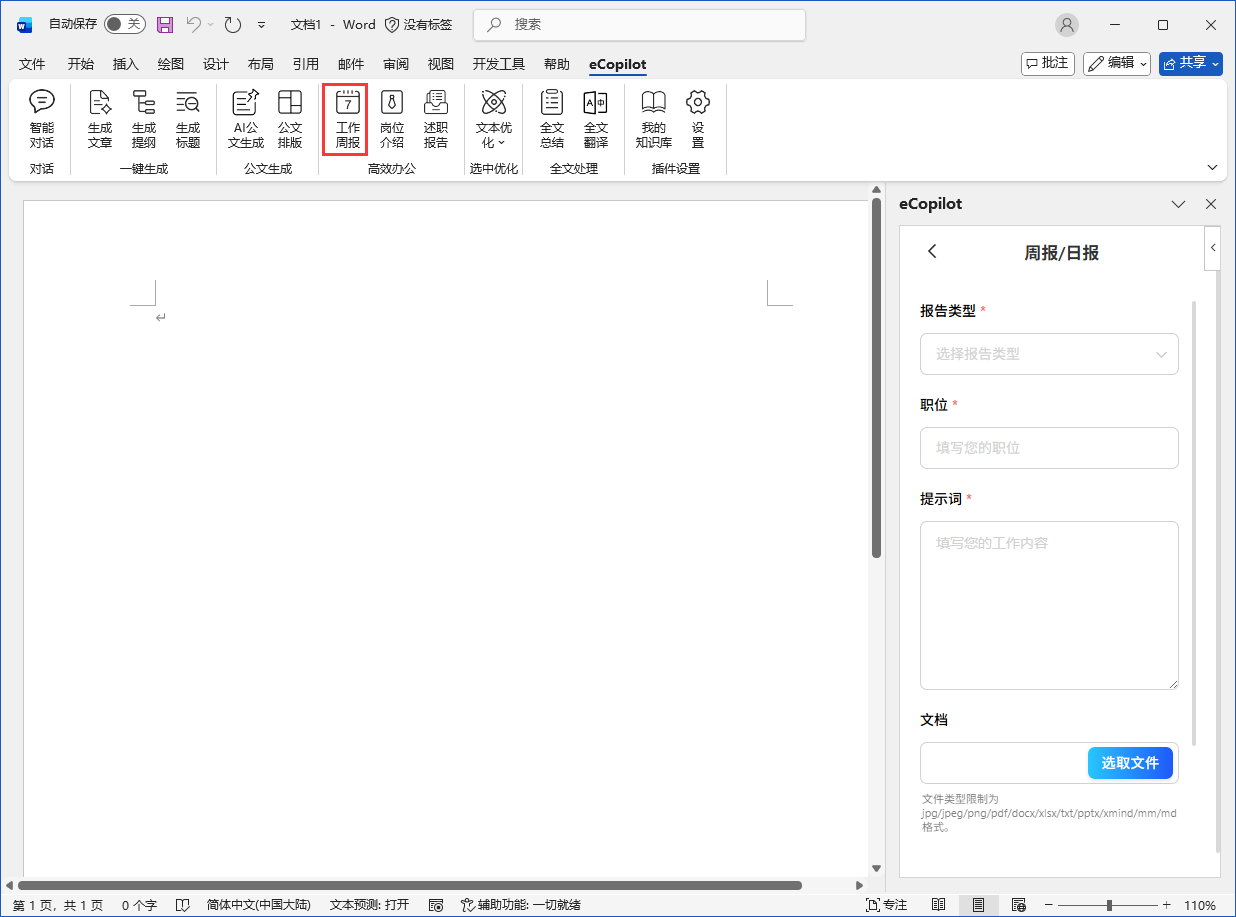The height and width of the screenshot is (917, 1236).
Task: Click the 岗位介绍 icon
Action: tap(392, 118)
